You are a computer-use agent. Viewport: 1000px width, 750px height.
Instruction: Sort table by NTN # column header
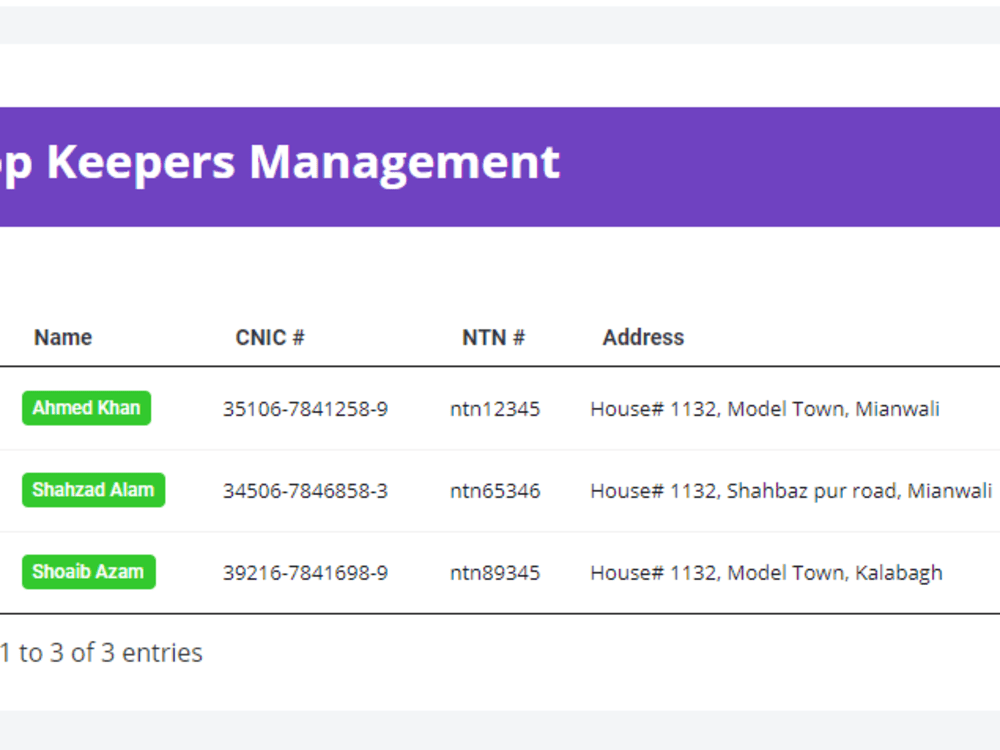(493, 337)
